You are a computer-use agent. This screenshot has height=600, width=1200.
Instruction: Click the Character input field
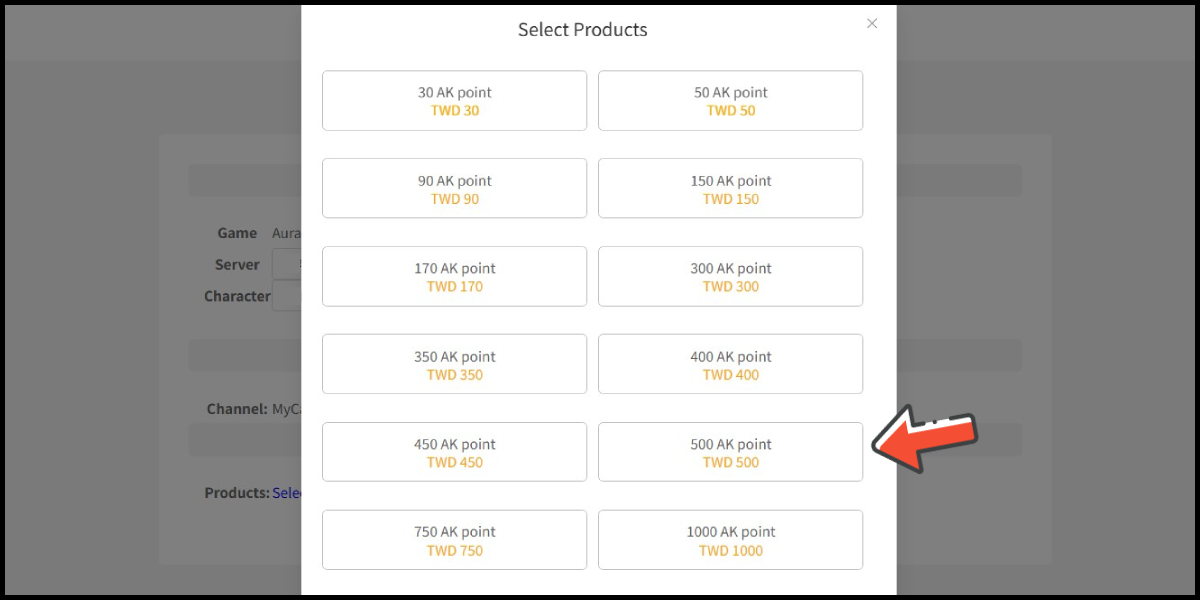coord(287,296)
